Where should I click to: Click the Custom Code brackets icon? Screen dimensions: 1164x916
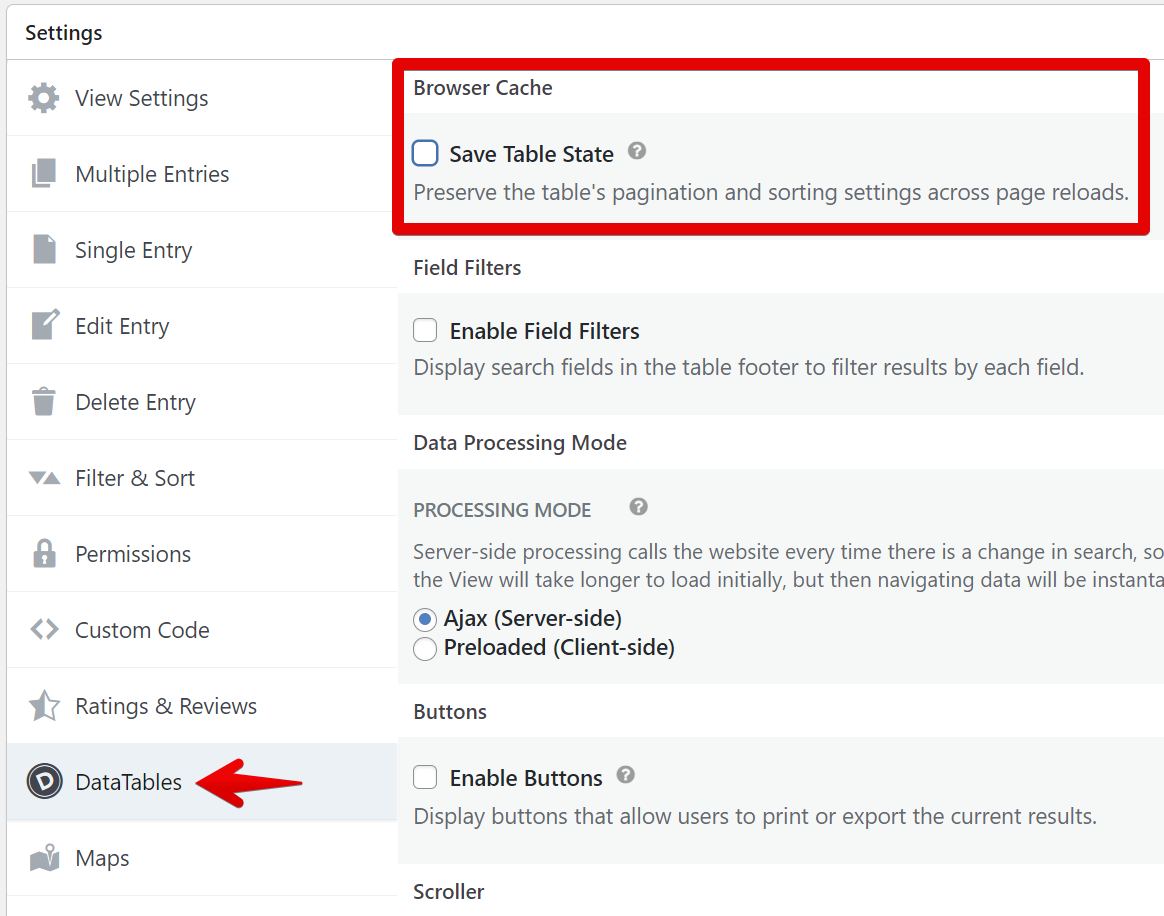(44, 630)
